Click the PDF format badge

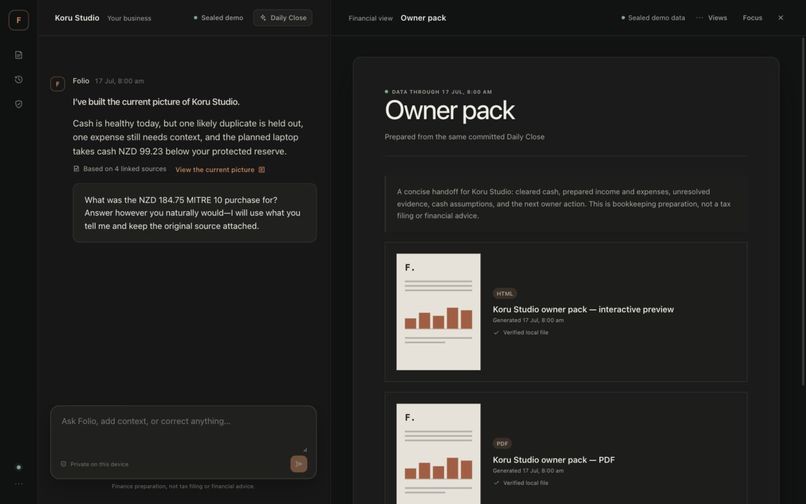502,443
